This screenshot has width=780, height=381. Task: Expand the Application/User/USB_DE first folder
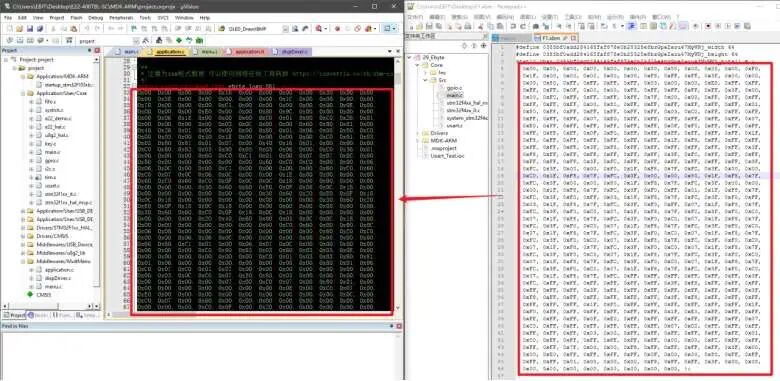tap(23, 211)
